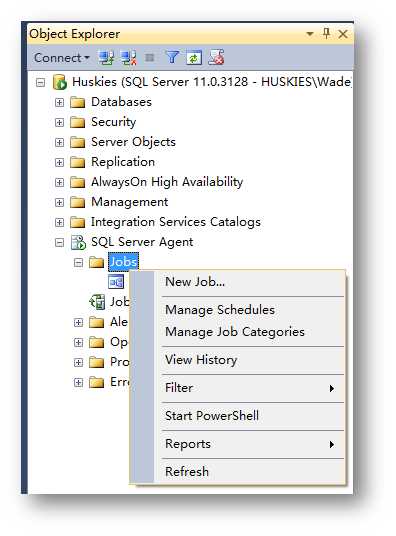The width and height of the screenshot is (396, 536).
Task: Select the Databases tree label
Action: point(121,102)
